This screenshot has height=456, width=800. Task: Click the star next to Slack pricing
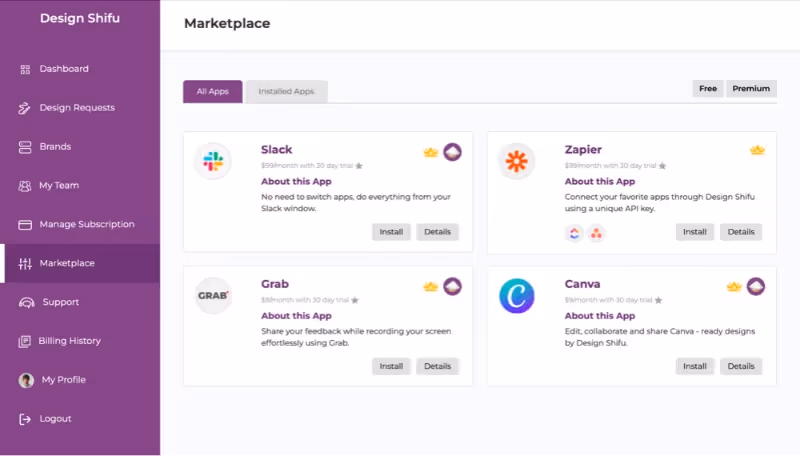(359, 166)
